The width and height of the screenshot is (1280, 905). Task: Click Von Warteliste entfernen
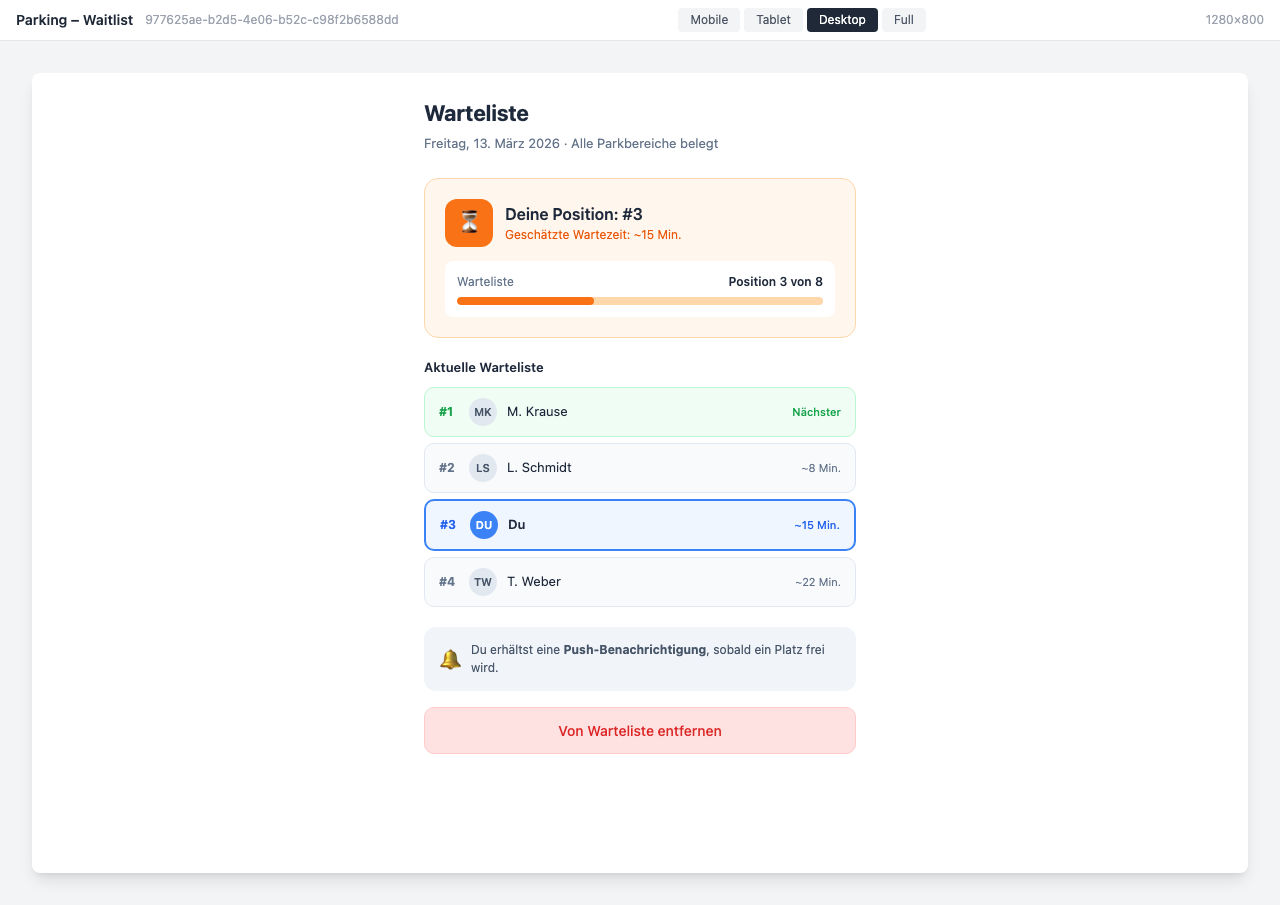pyautogui.click(x=639, y=730)
